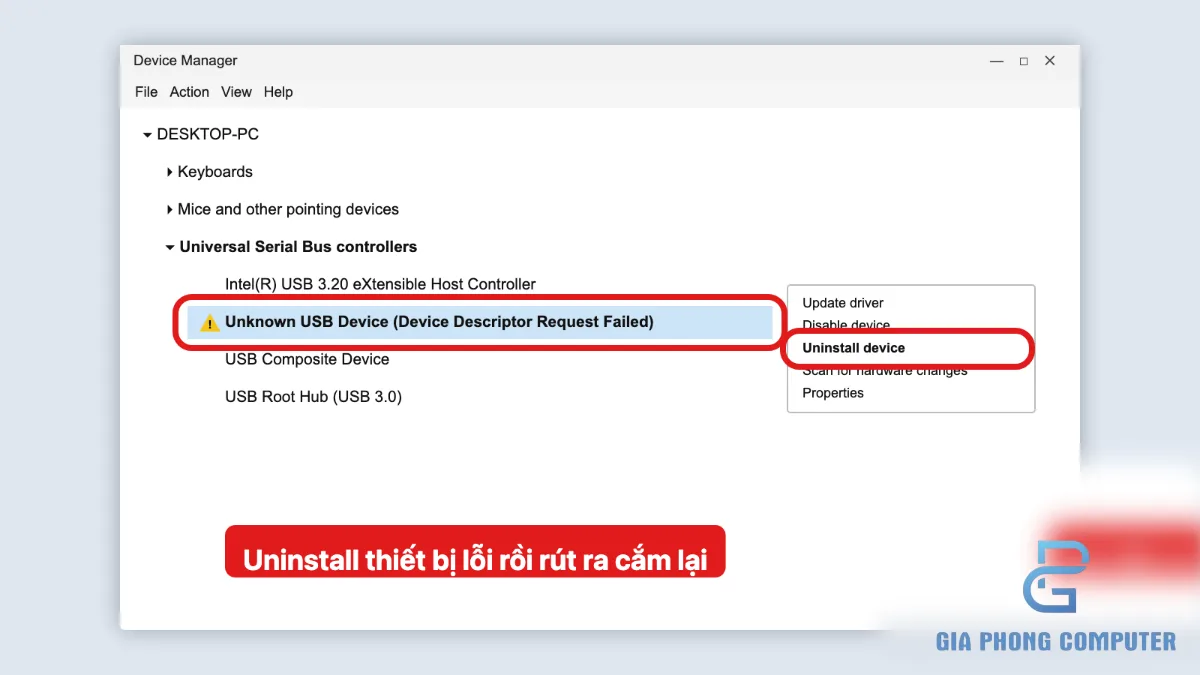Select the Unknown USB Device entry
The height and width of the screenshot is (675, 1200).
click(480, 322)
